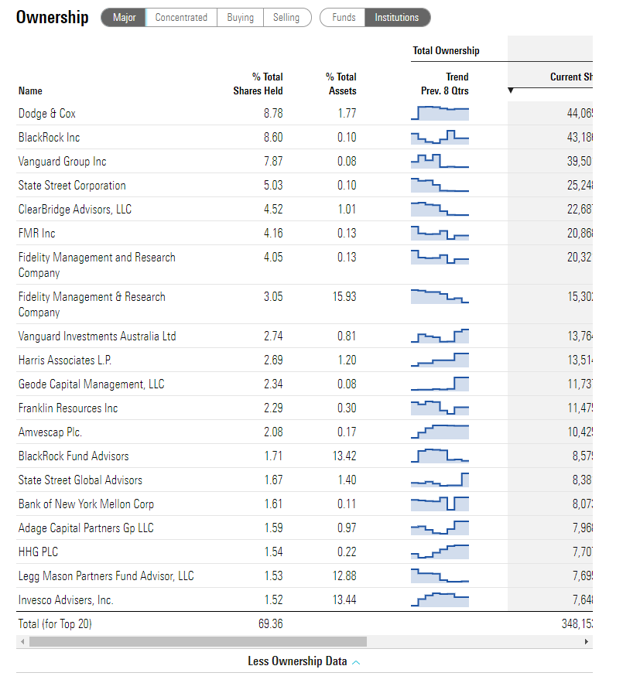
Task: Click Invesco Advisers trend sparkline
Action: click(440, 599)
